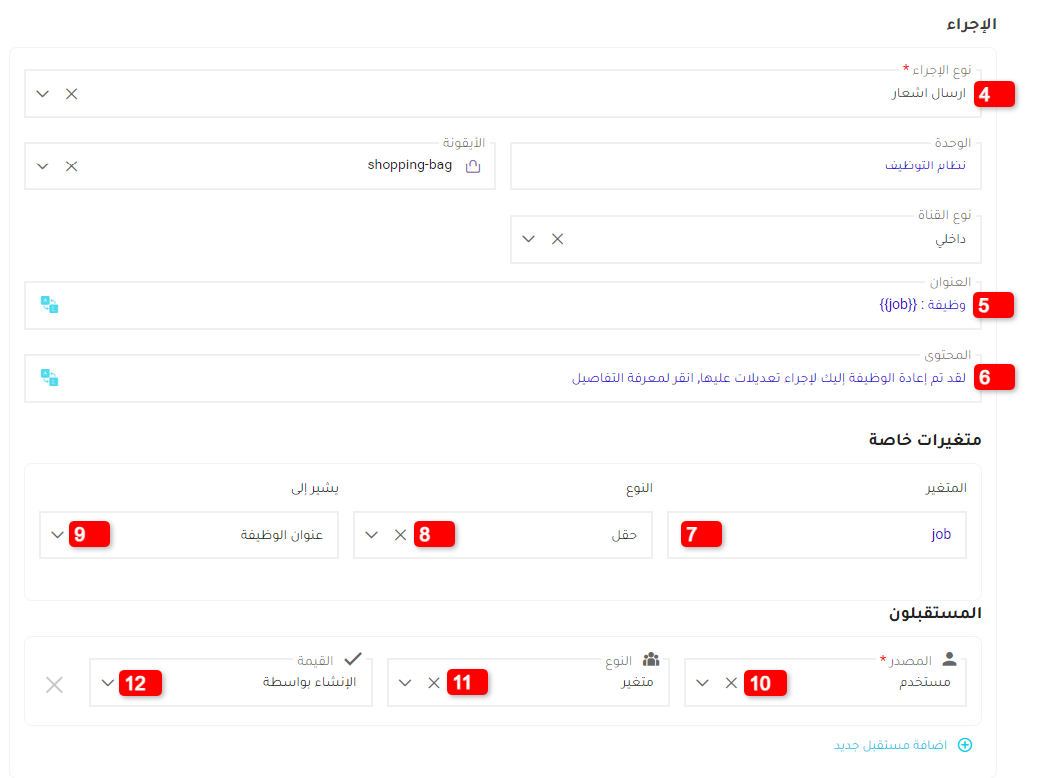The image size is (1038, 778).
Task: Open the translation icon for العنوان field
Action: click(48, 305)
